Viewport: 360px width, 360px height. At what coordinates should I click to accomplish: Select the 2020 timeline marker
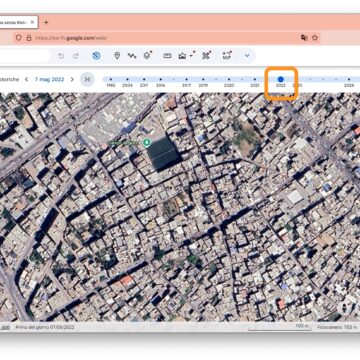coord(229,79)
